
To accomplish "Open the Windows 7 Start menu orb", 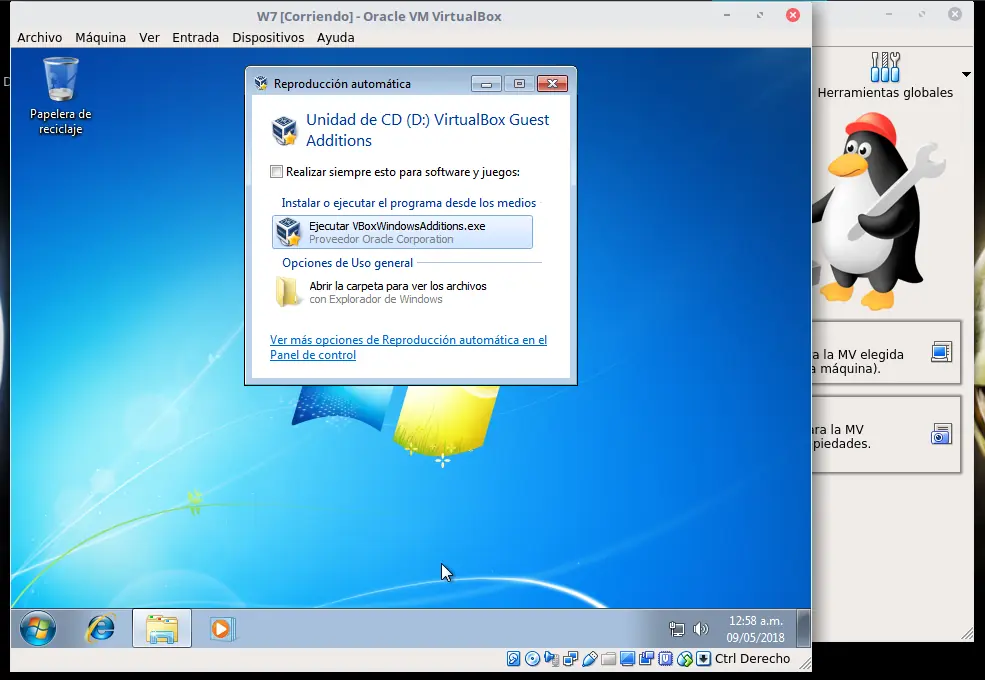I will tap(38, 628).
